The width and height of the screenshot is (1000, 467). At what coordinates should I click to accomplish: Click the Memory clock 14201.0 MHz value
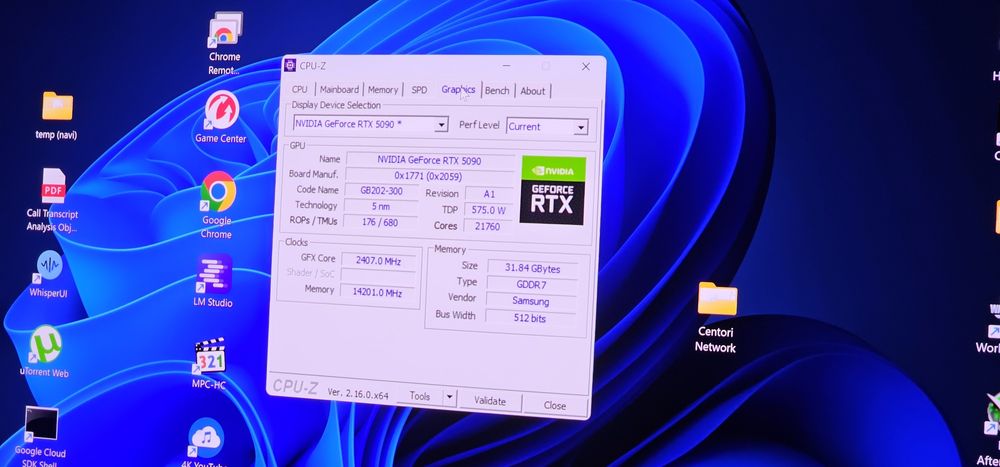click(377, 293)
